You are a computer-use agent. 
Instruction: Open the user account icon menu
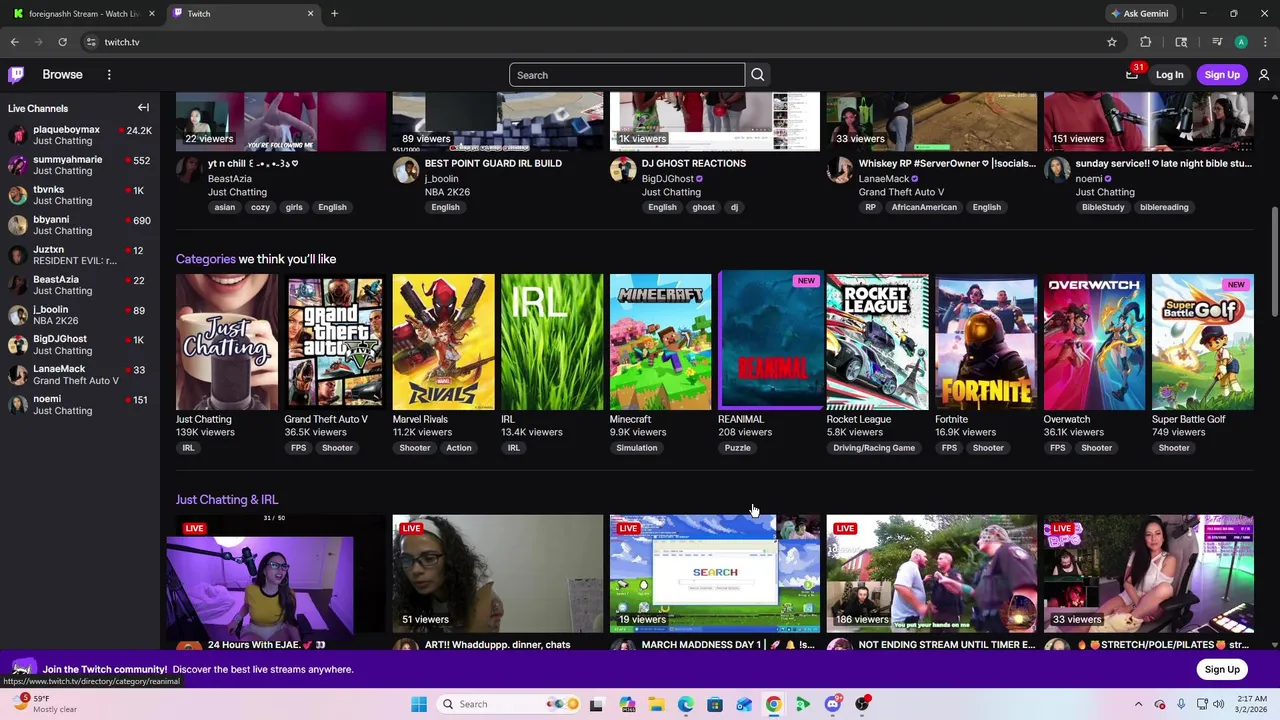[1264, 75]
